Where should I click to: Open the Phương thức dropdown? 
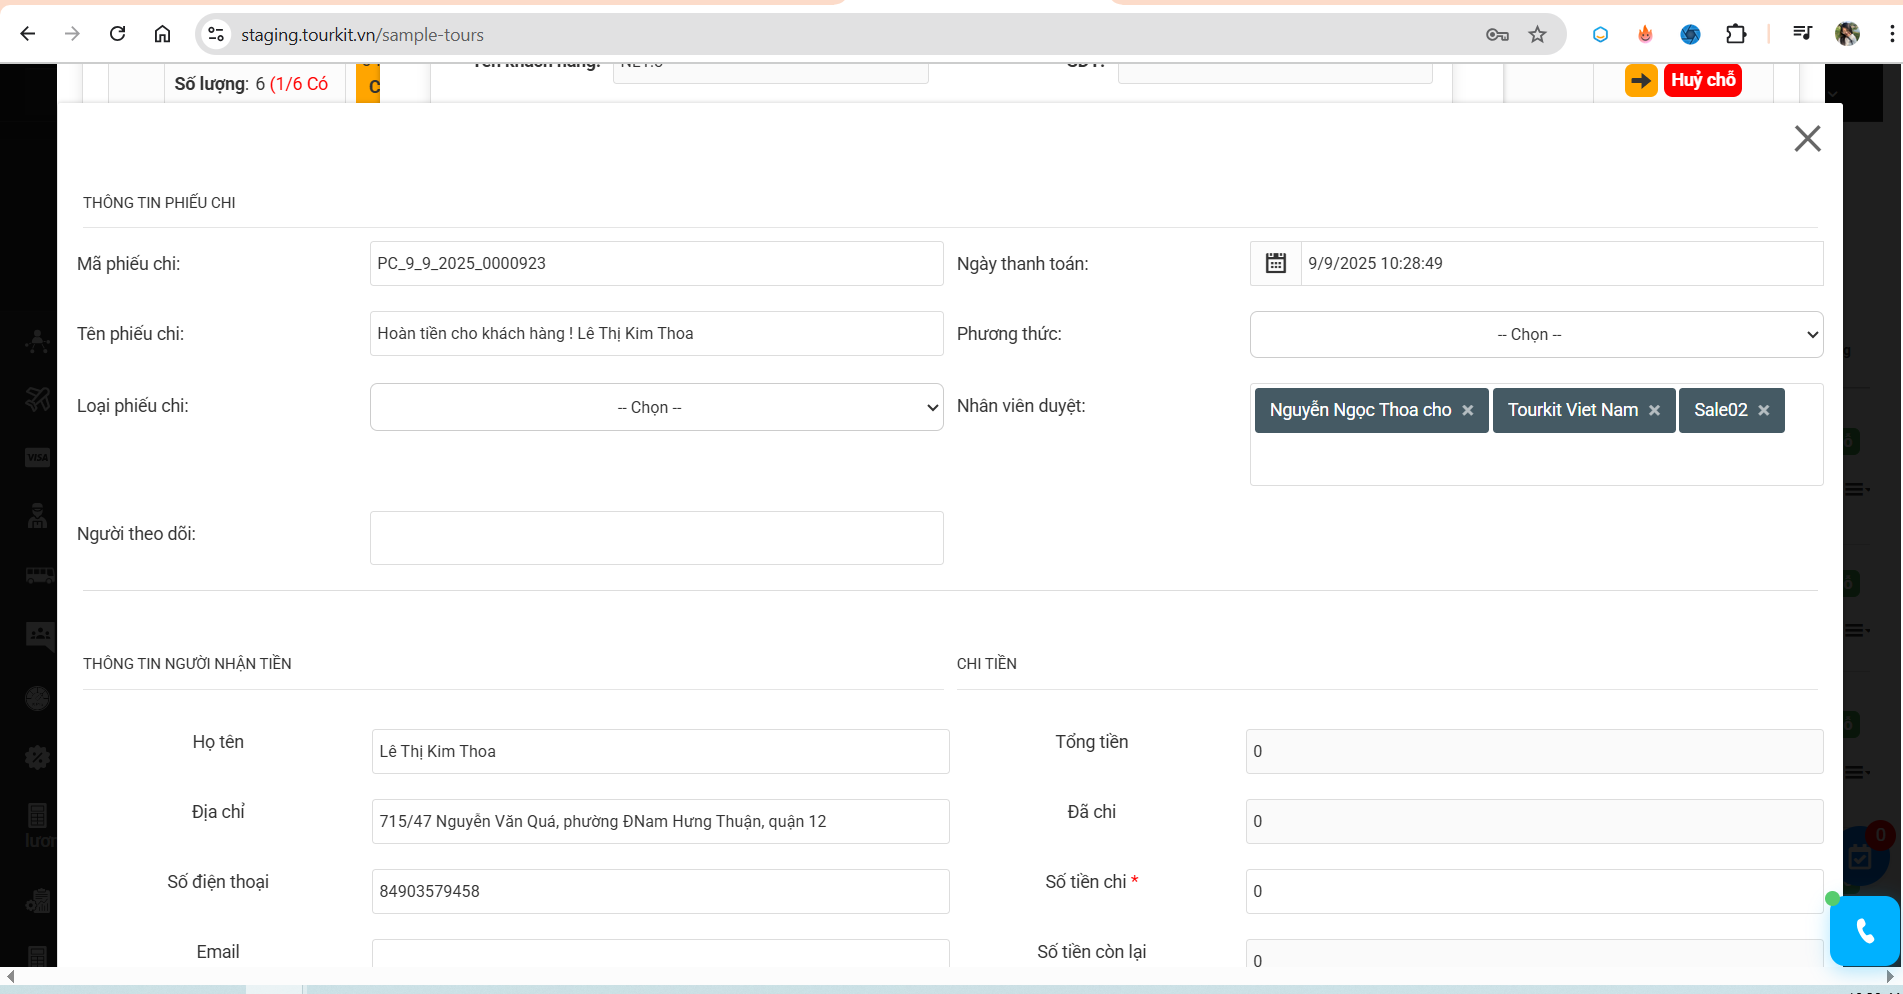[1536, 334]
